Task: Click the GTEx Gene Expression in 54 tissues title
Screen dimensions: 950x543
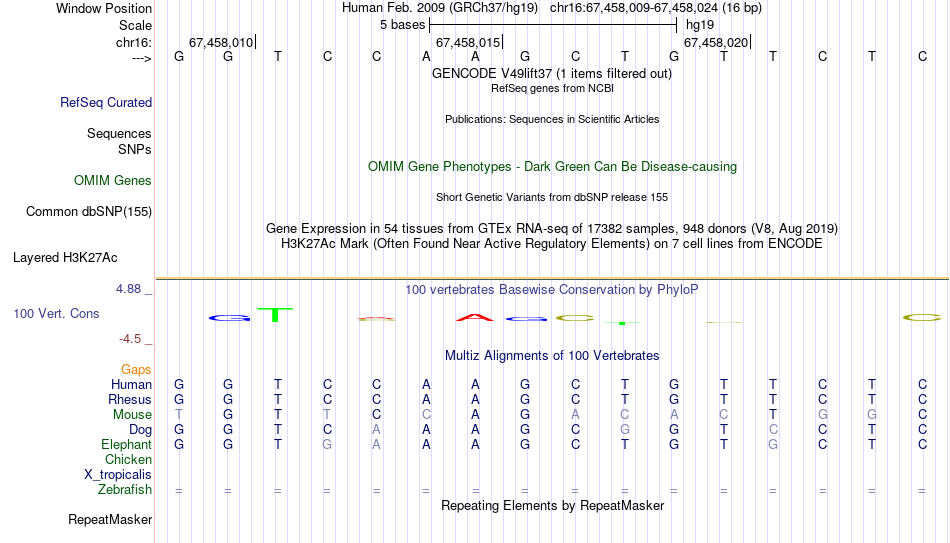Action: pos(552,228)
